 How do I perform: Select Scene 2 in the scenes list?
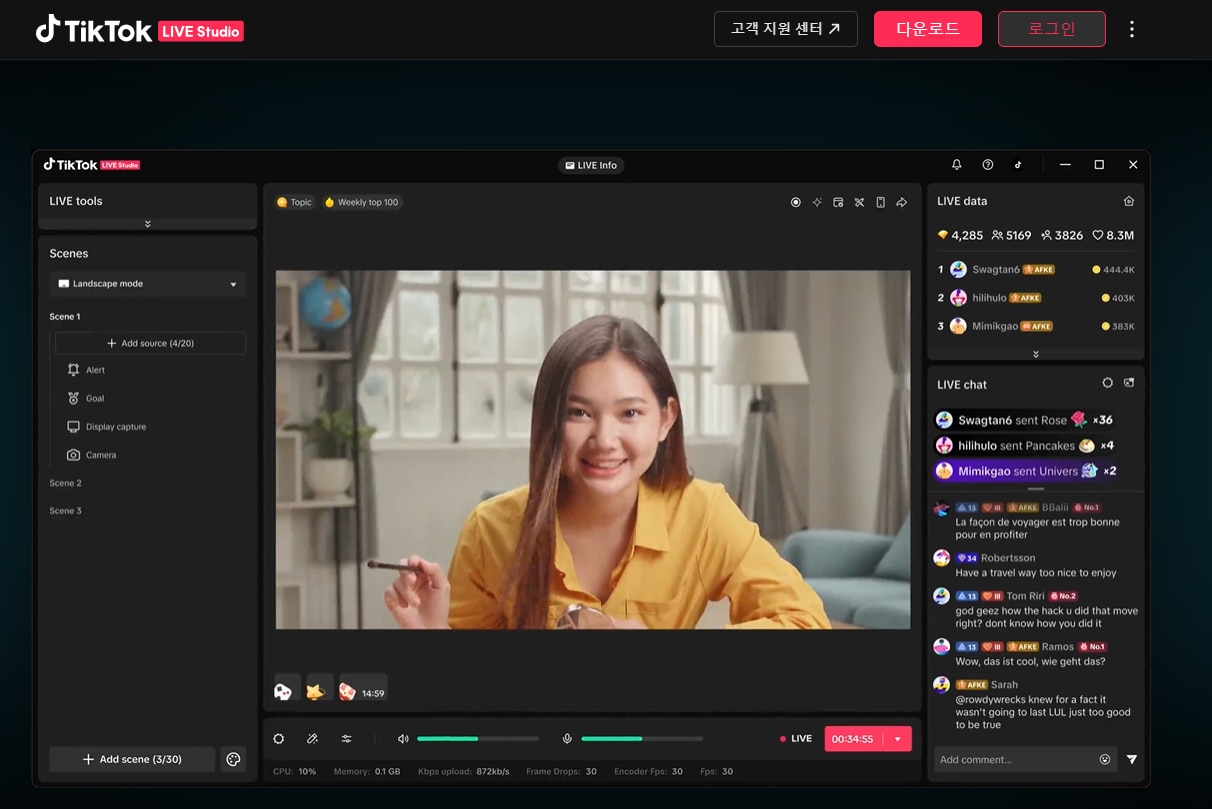click(66, 483)
